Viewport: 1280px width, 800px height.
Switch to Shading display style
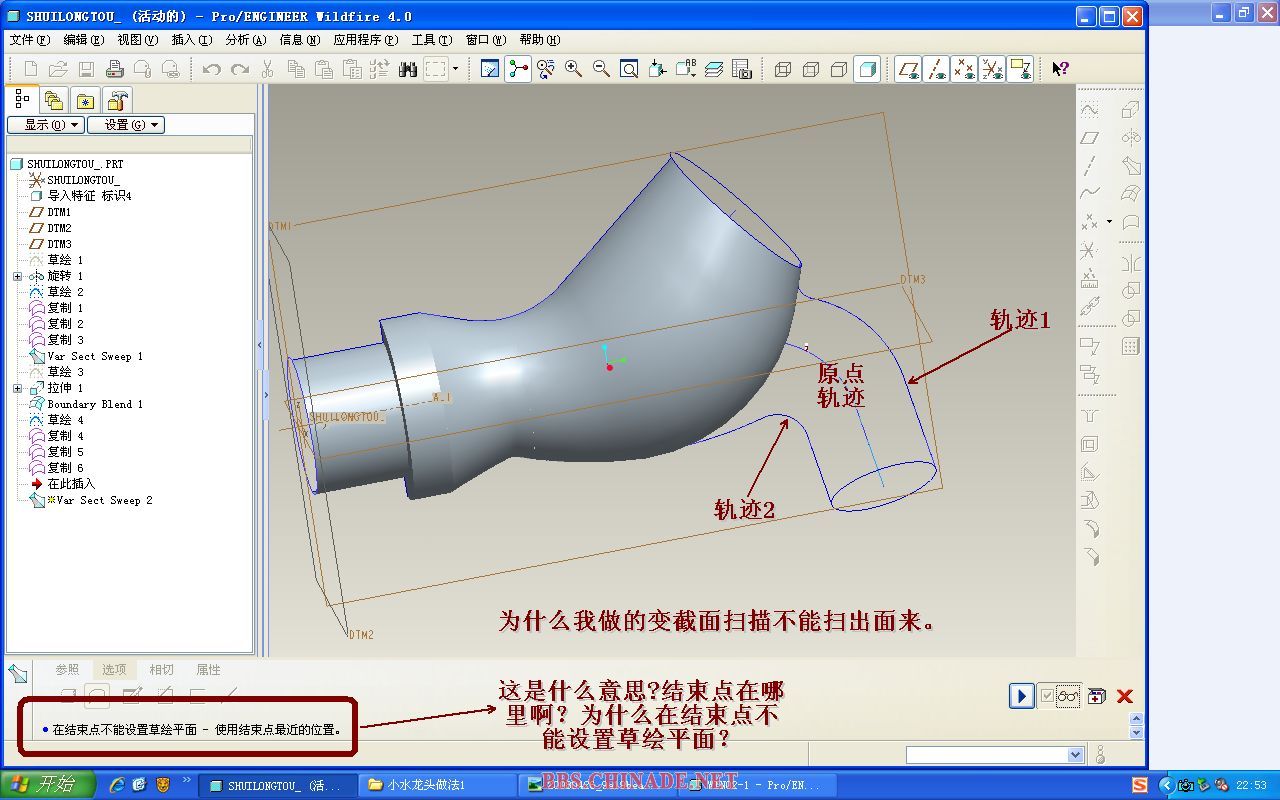point(867,69)
